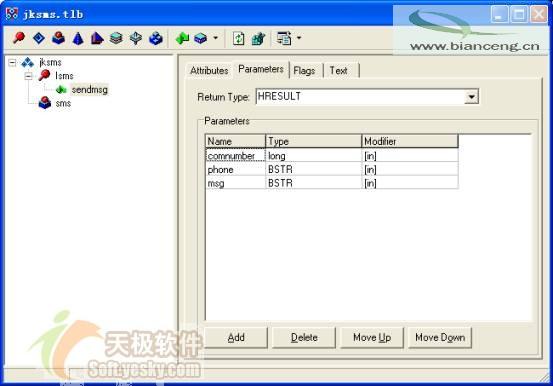Select the comnumber parameter name cell
The image size is (553, 386).
(x=235, y=156)
